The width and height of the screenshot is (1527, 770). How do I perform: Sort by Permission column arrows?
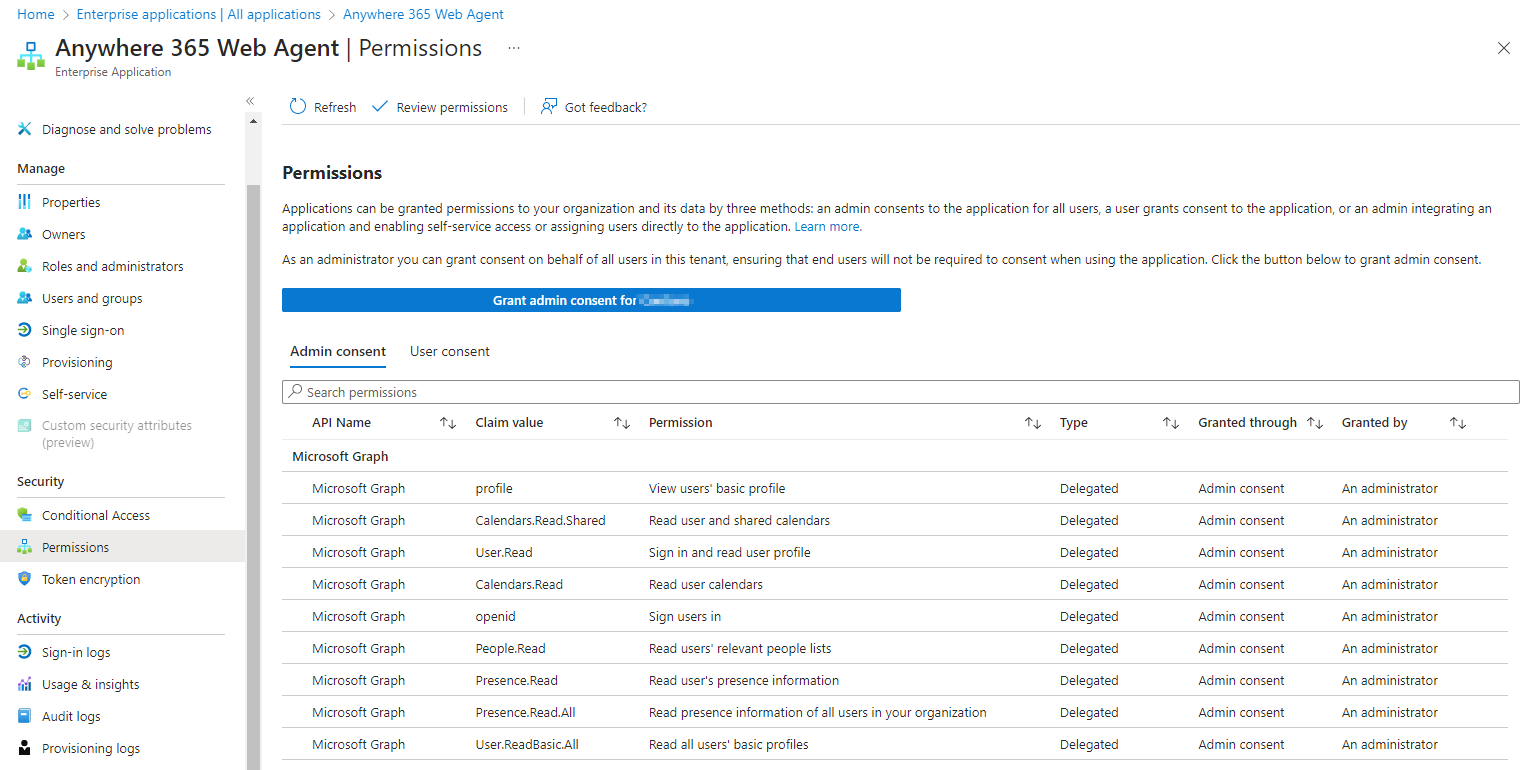[1033, 423]
